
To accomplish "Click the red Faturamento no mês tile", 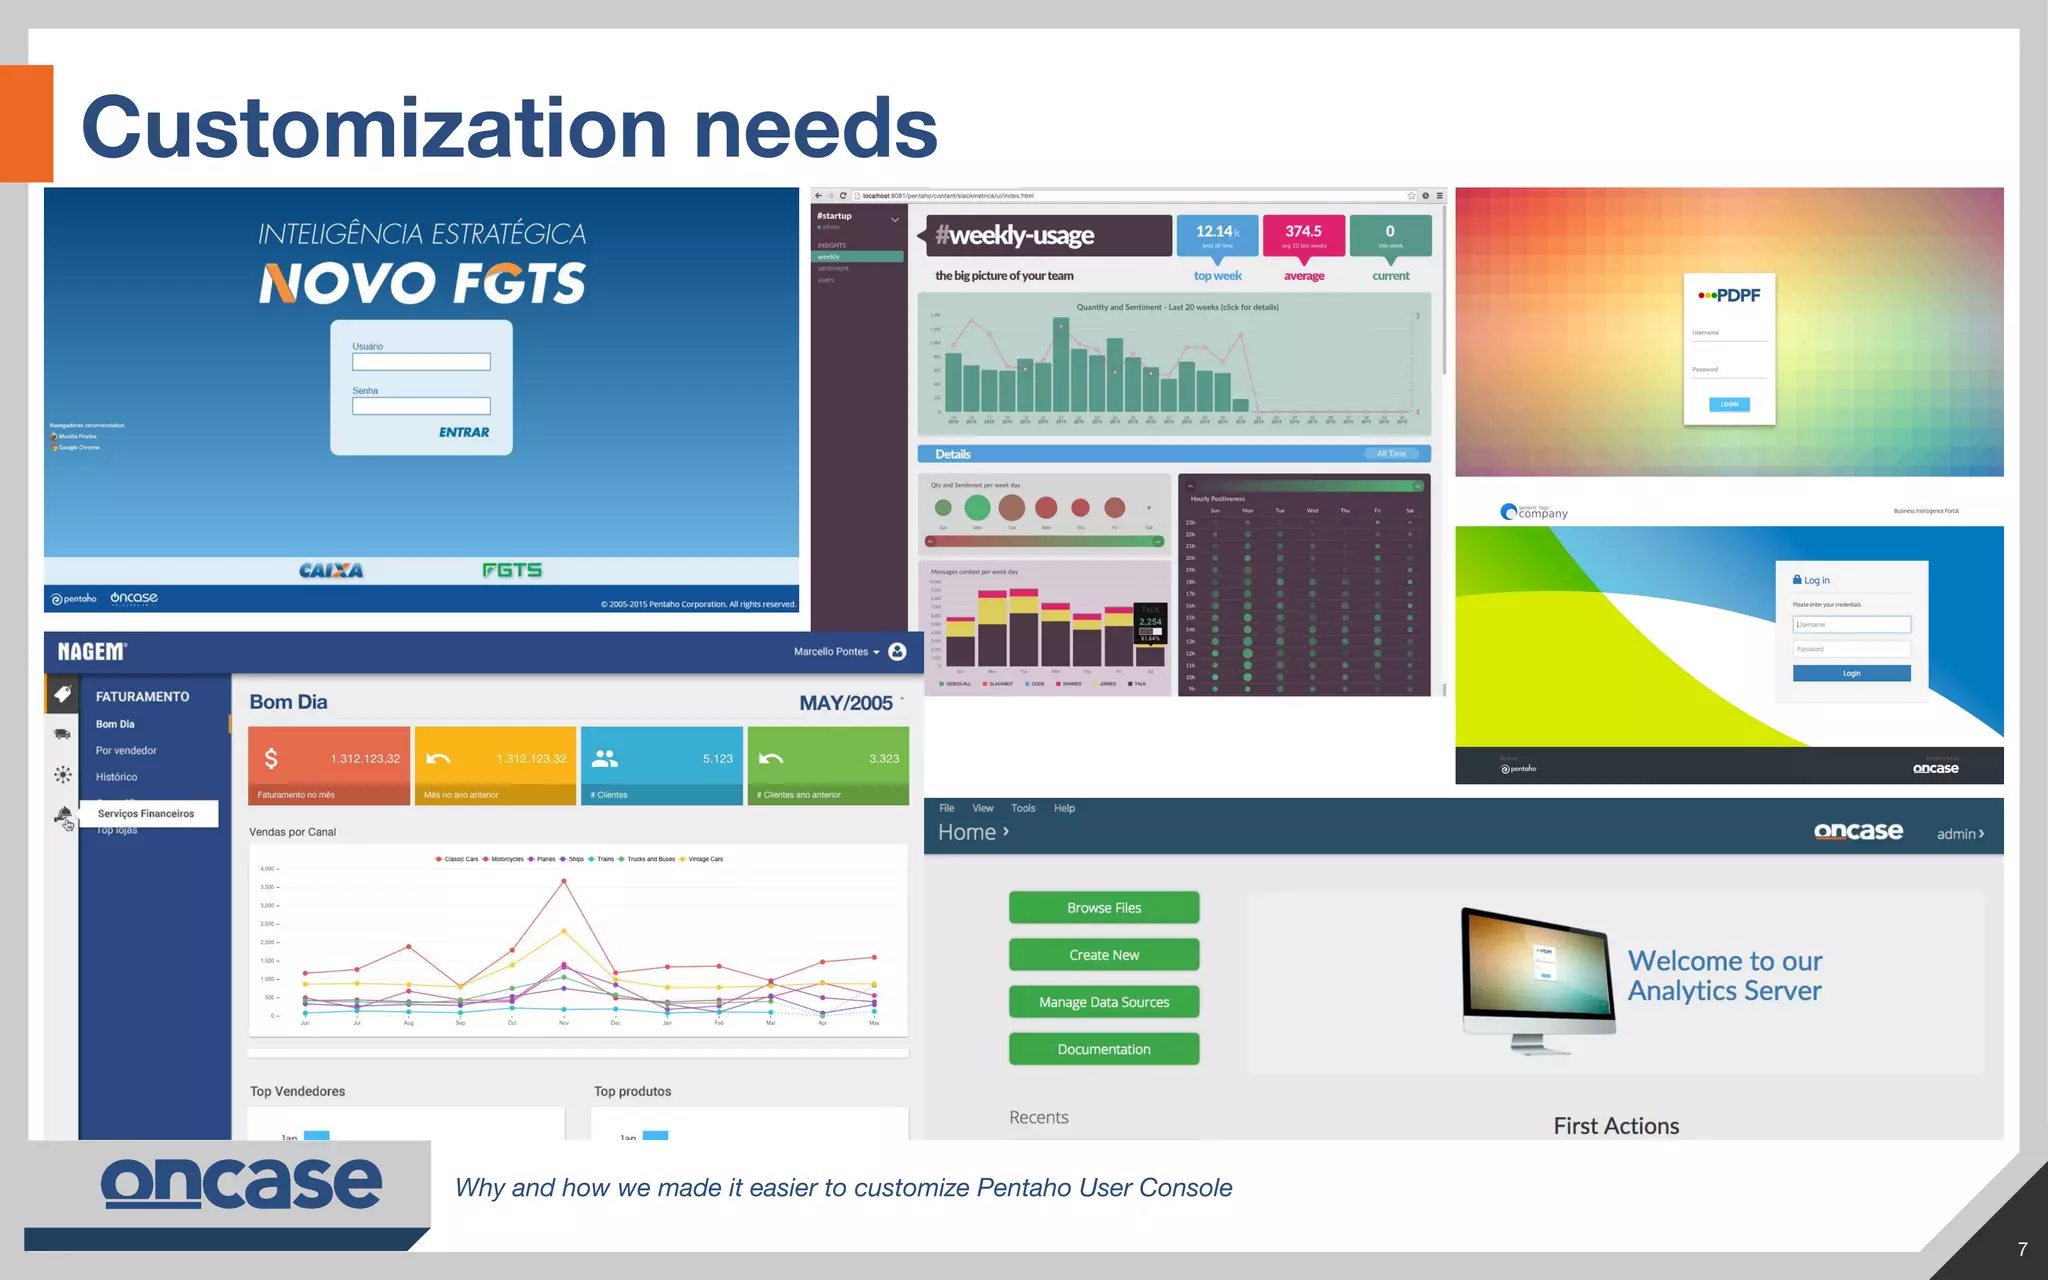I will [x=329, y=765].
